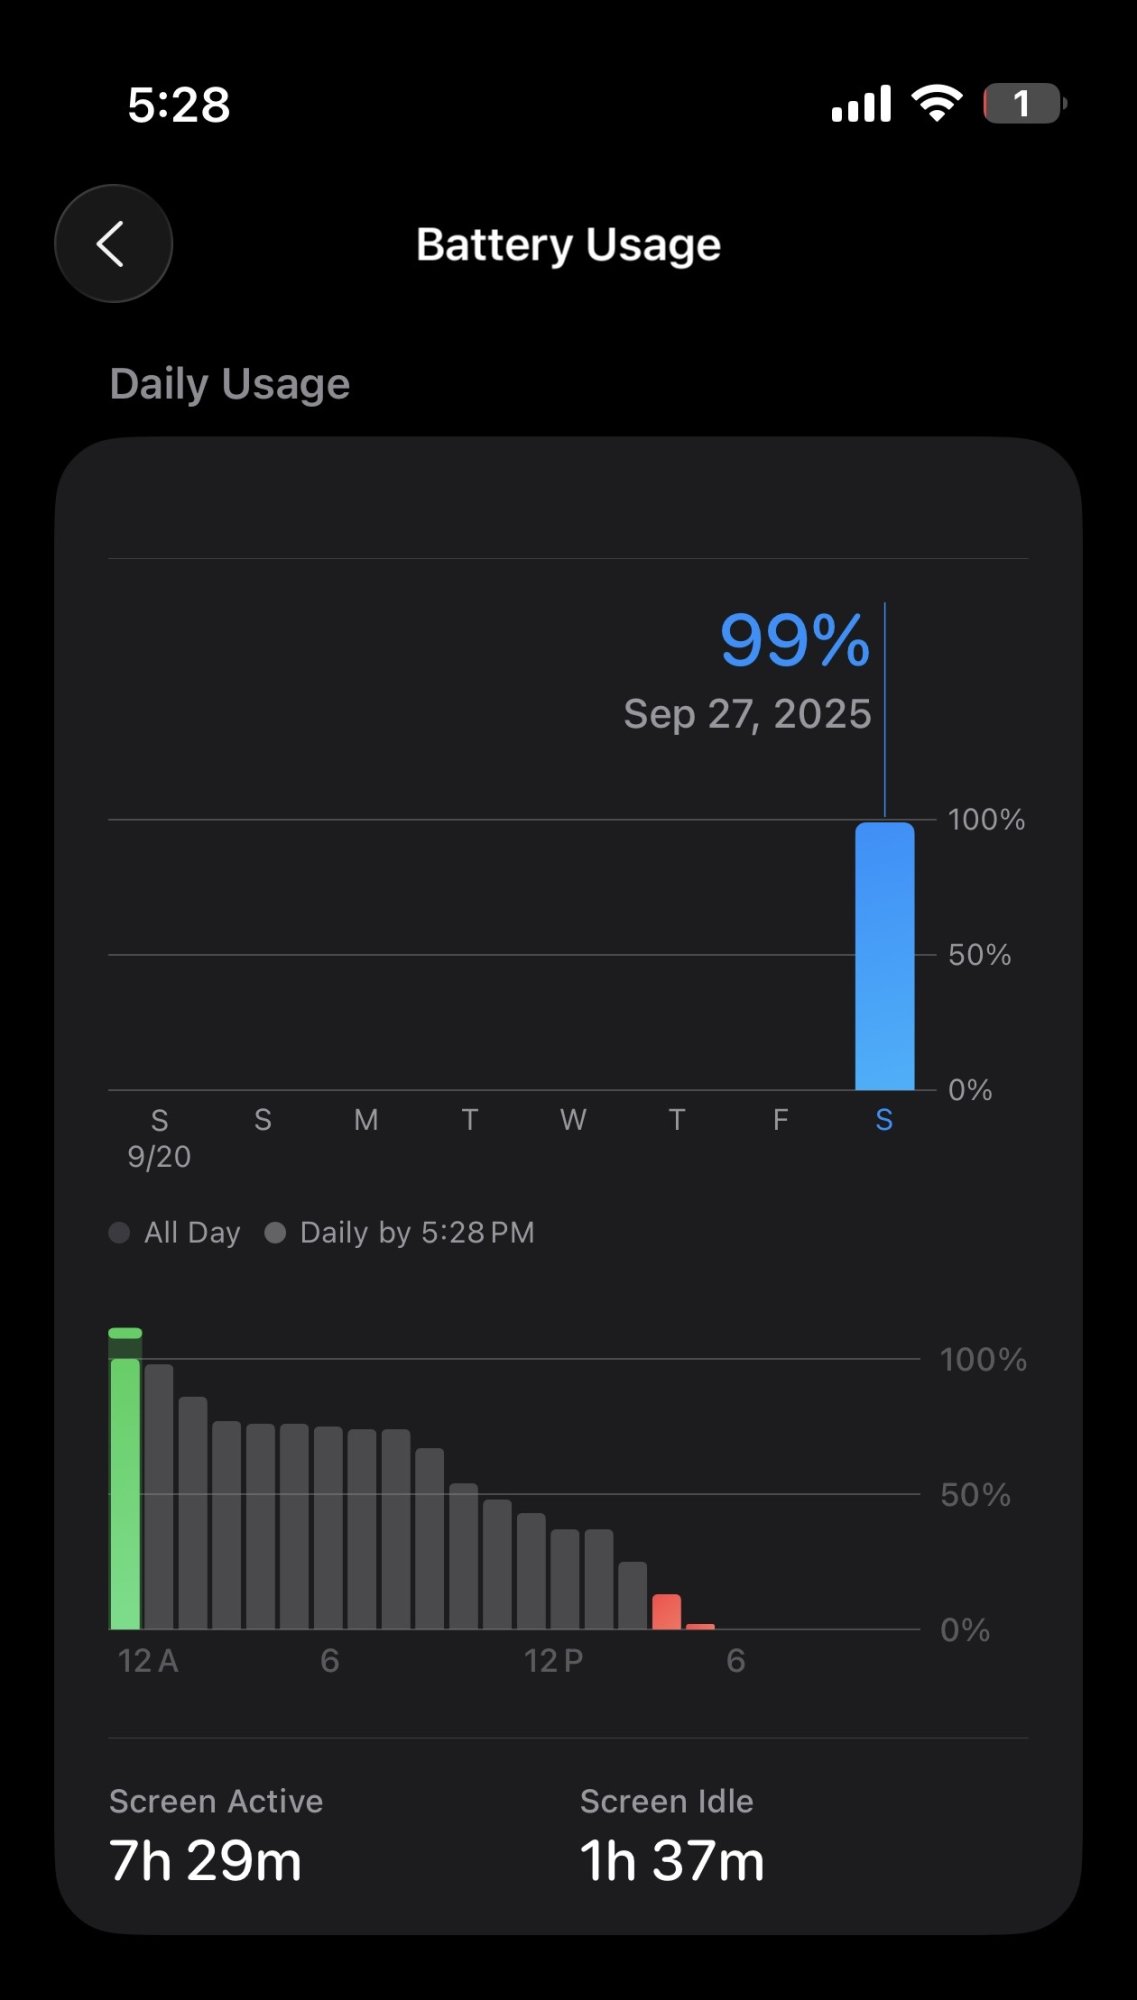Tap the 99% usage value label
Viewport: 1137px width, 2000px height.
[795, 640]
